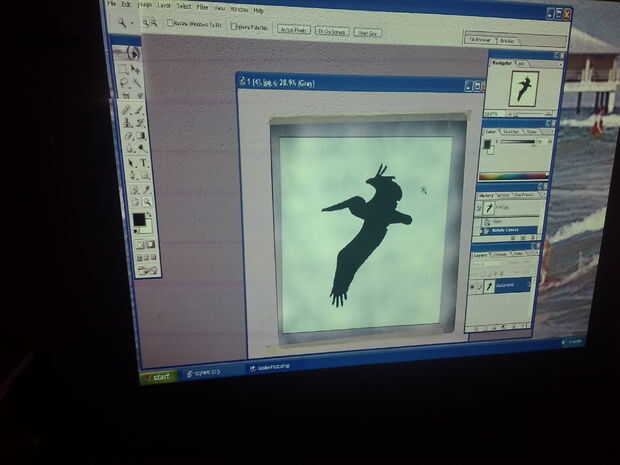Switch to Quick Mask Mode
Image resolution: width=620 pixels, height=465 pixels.
click(150, 245)
